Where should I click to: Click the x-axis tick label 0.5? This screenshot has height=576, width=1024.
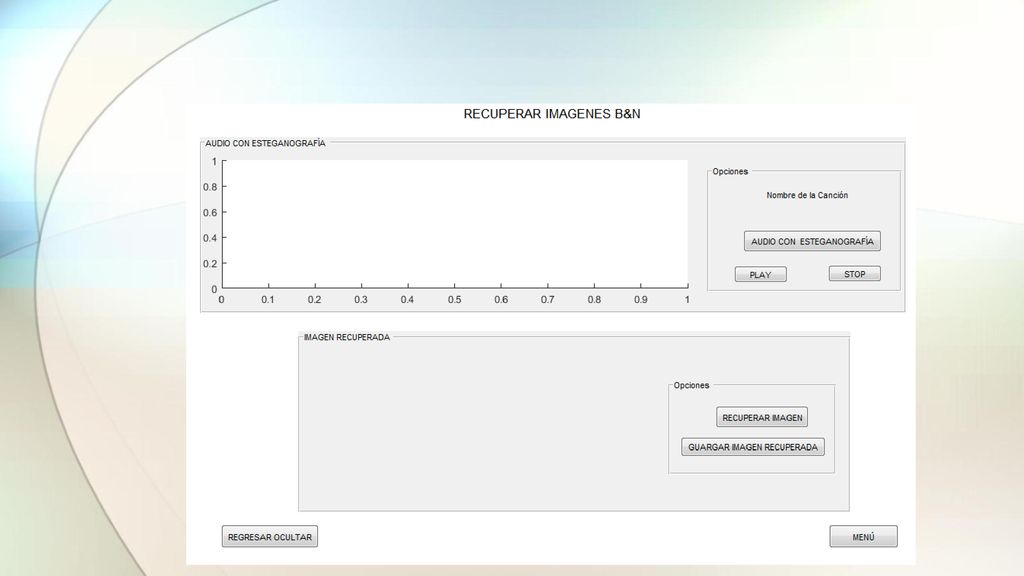(x=455, y=300)
